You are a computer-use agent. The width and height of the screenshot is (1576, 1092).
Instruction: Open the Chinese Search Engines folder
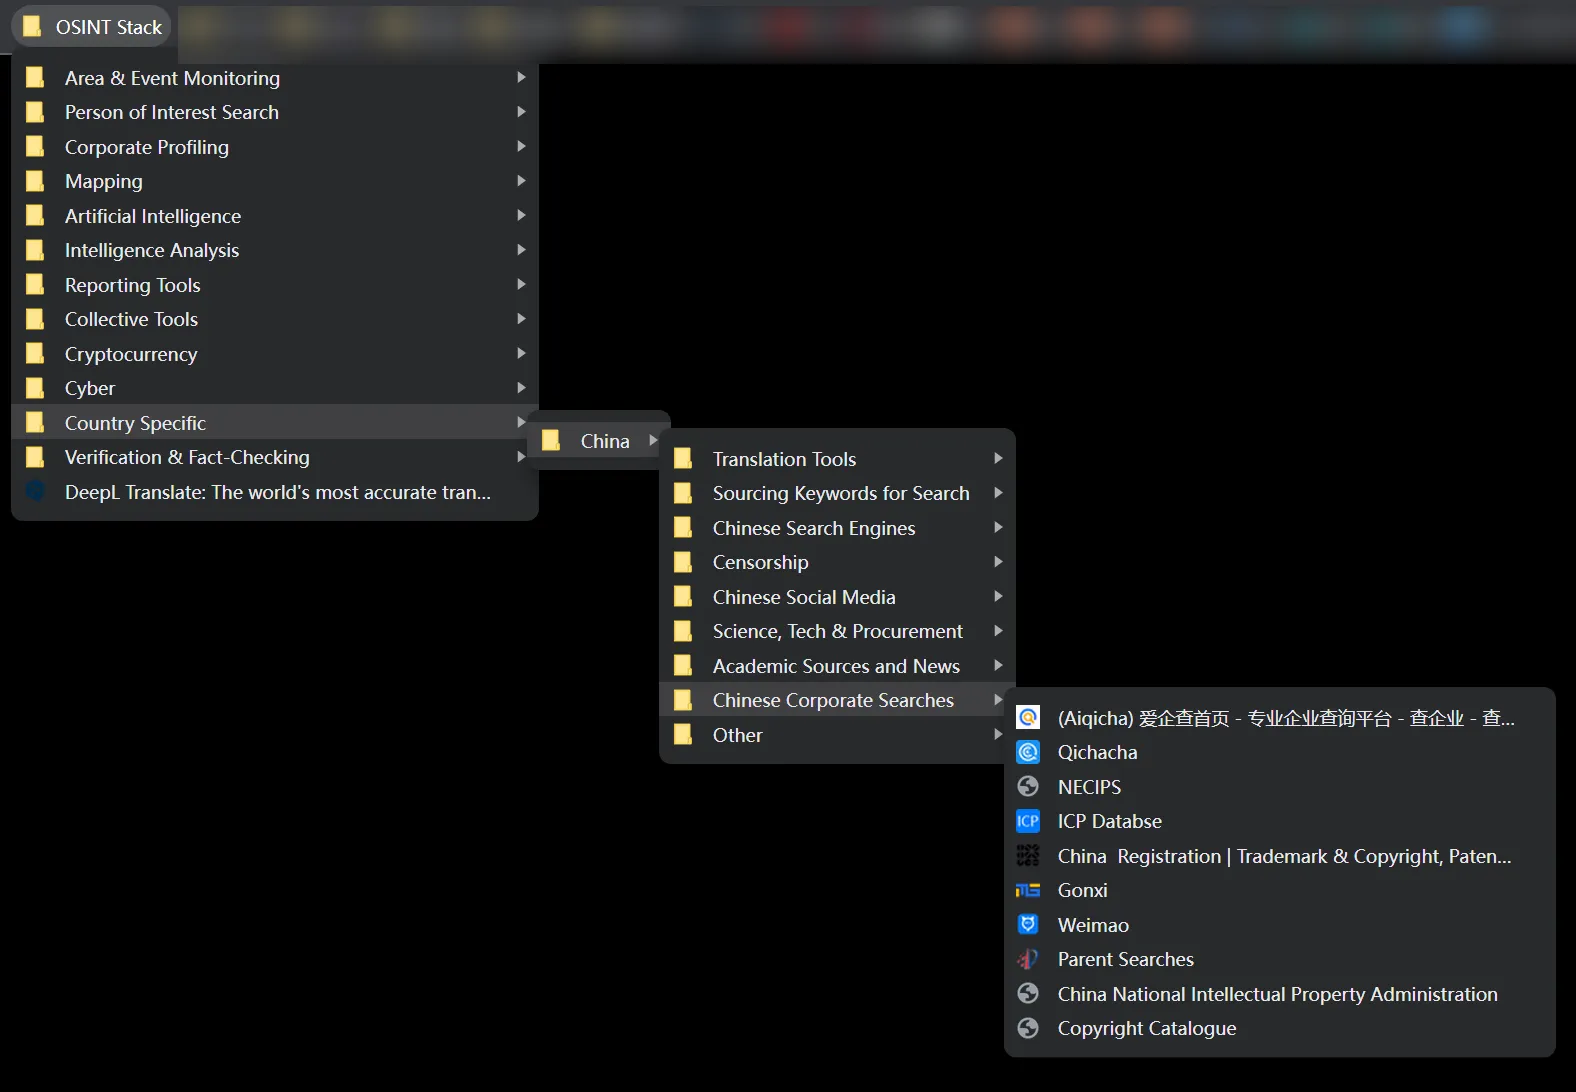coord(837,528)
